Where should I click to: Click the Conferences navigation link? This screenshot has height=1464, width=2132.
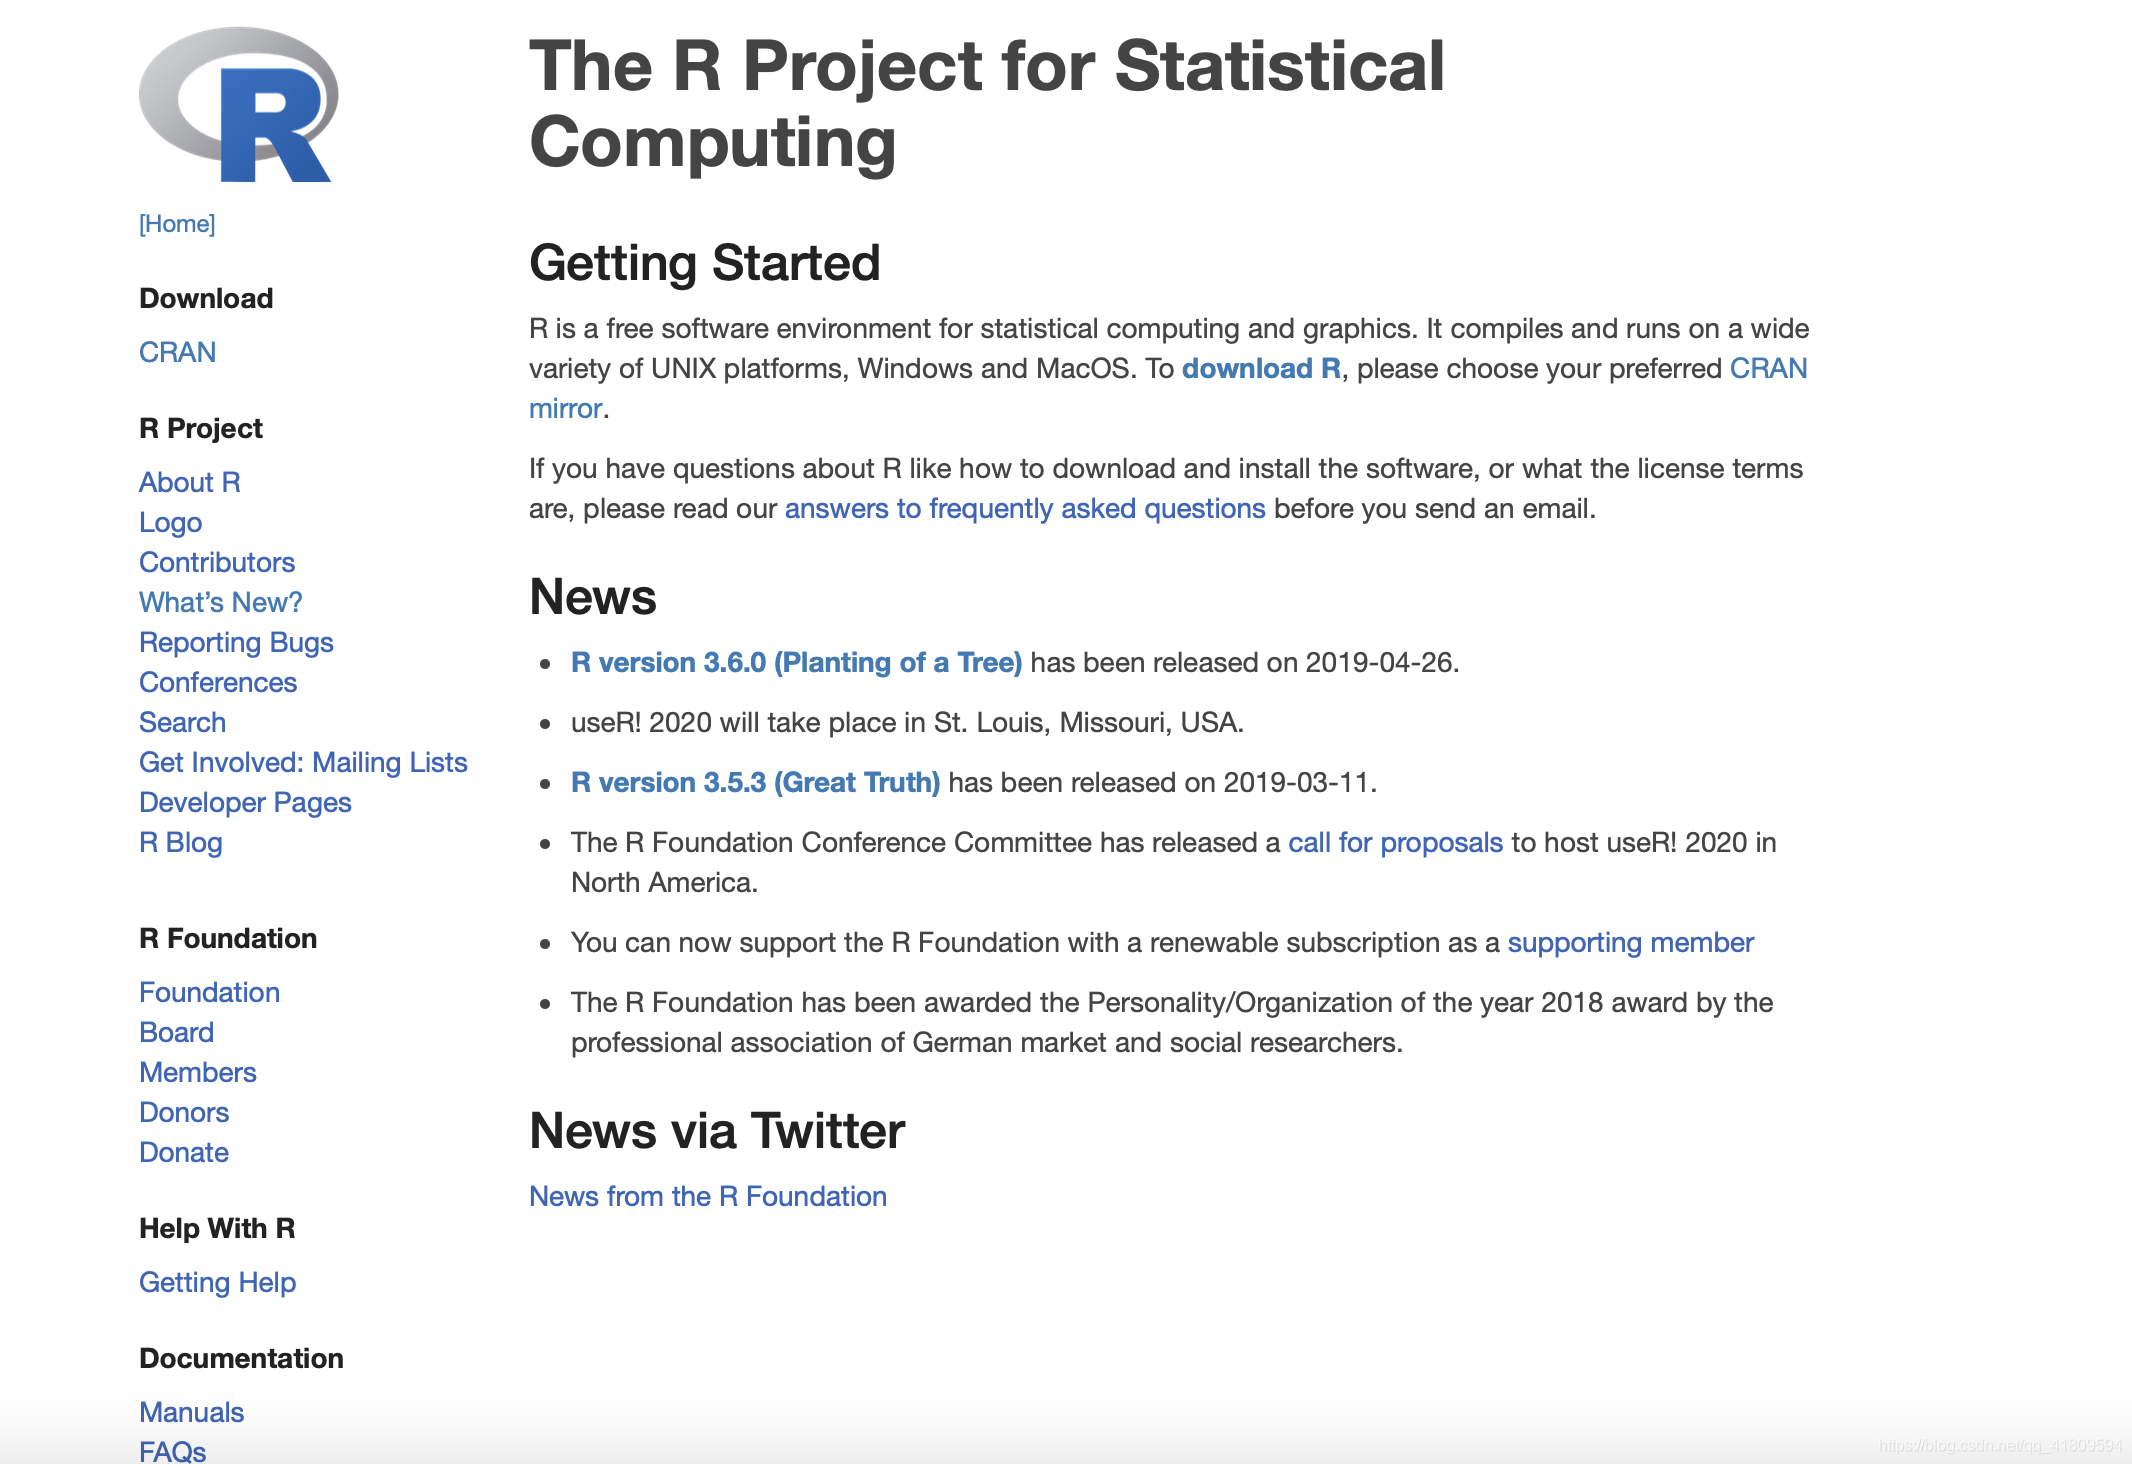point(215,680)
